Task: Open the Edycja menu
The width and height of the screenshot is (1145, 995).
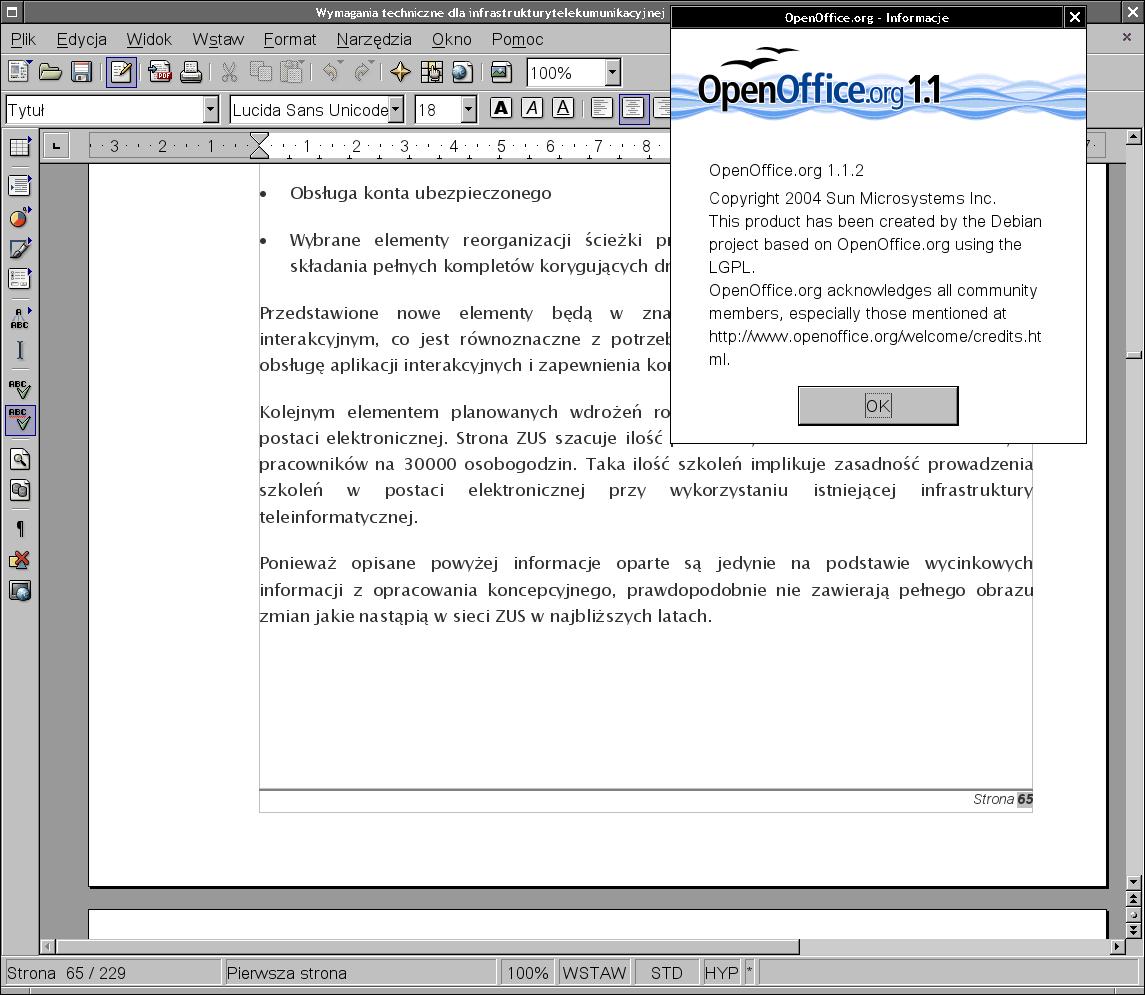Action: click(81, 39)
